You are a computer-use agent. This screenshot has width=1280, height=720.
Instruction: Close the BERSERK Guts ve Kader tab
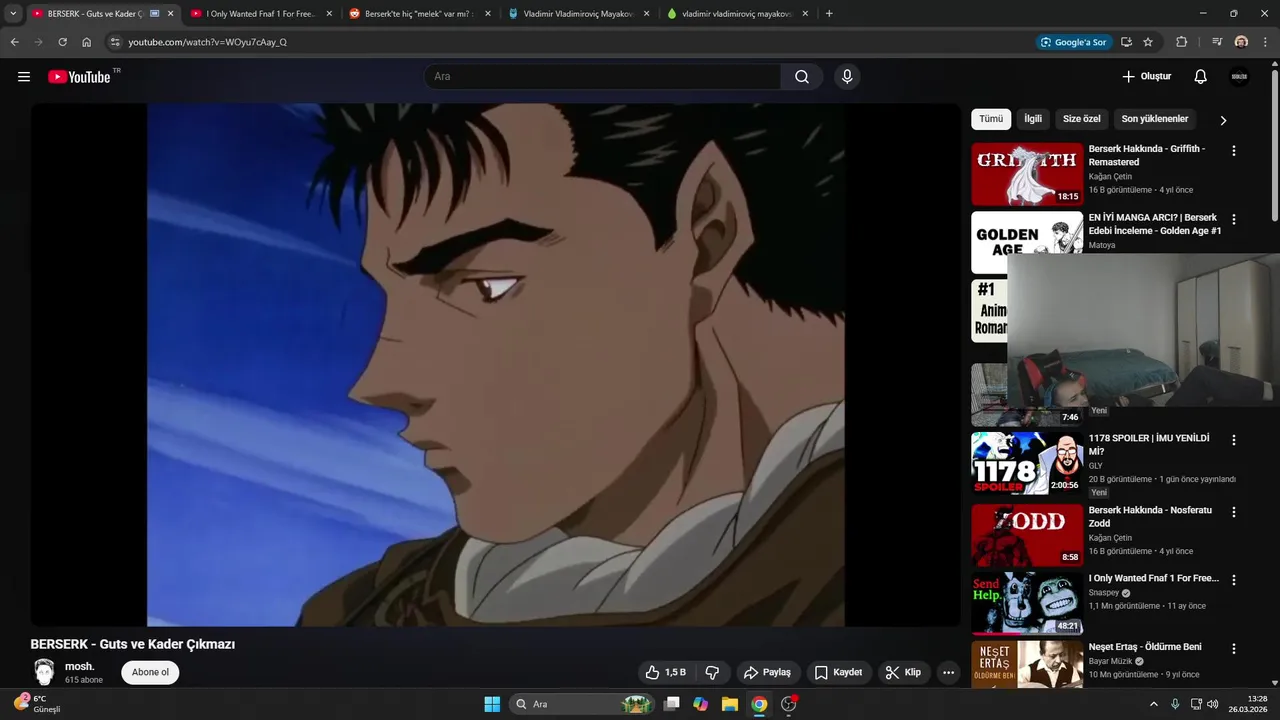[x=170, y=14]
